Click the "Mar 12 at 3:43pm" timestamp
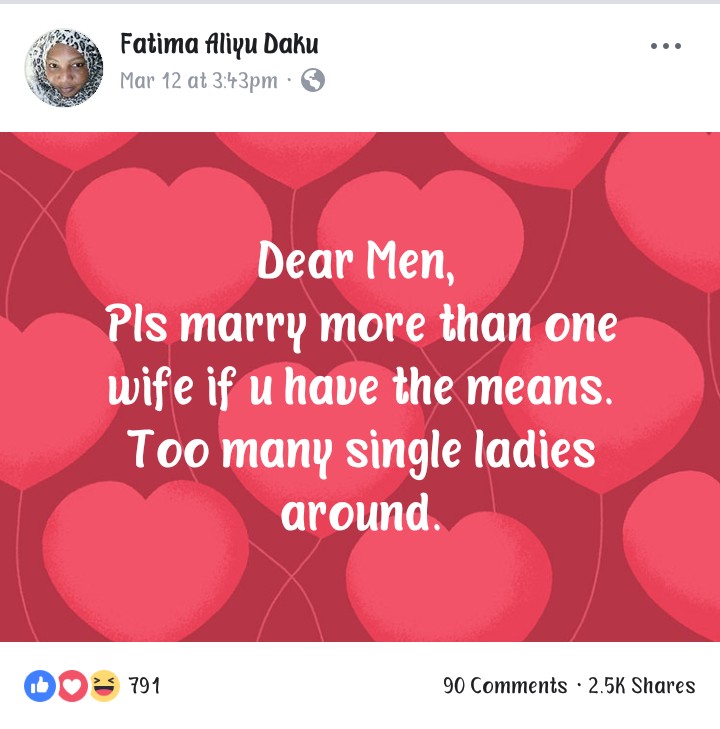720x729 pixels. pos(198,81)
